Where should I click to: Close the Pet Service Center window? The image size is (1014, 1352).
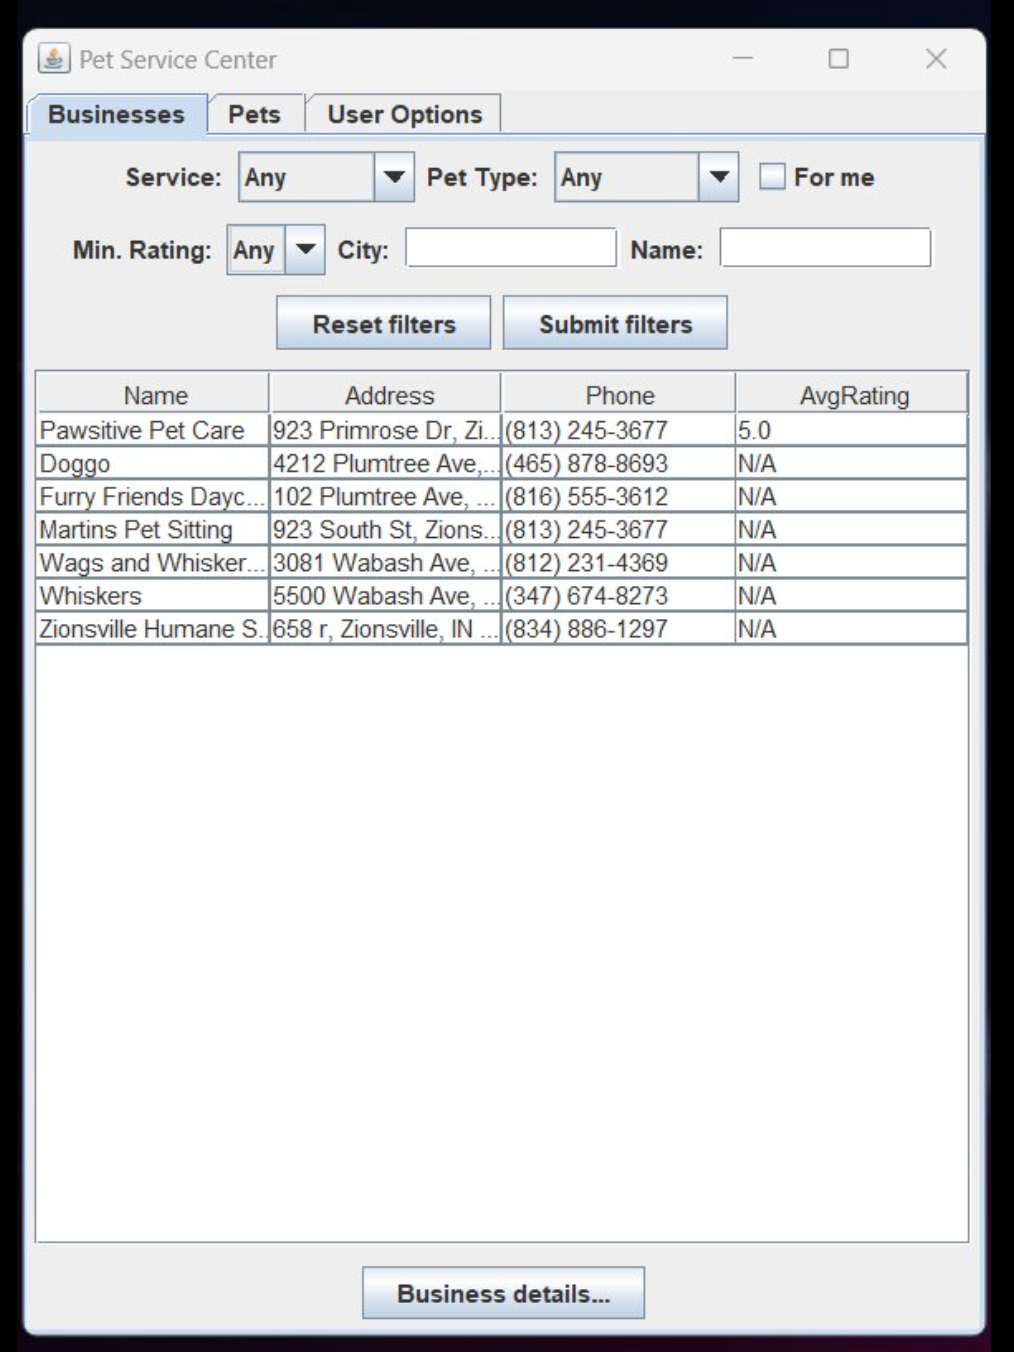coord(935,59)
